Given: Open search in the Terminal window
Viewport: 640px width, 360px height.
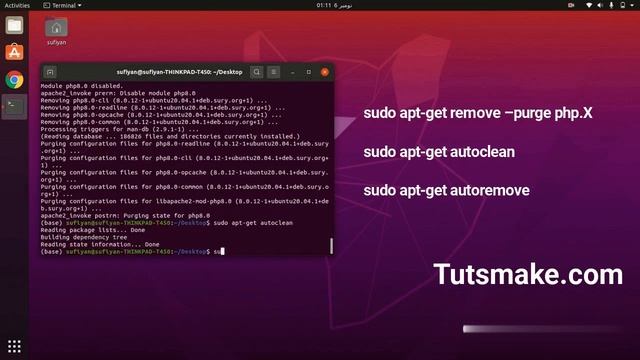Looking at the screenshot, I should [x=257, y=72].
